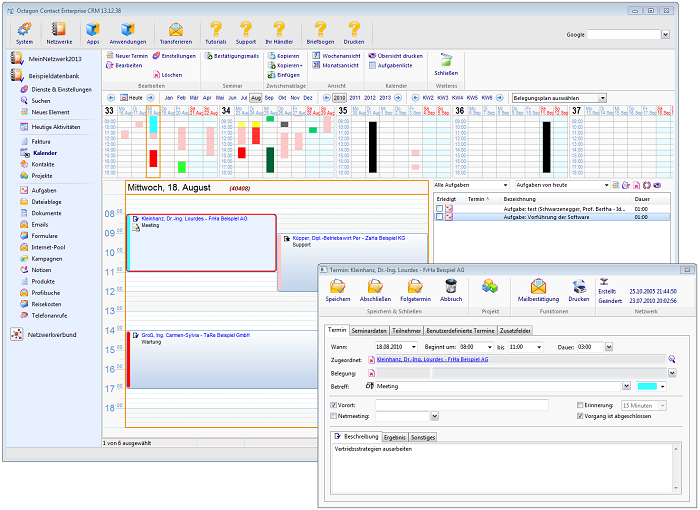Switch to Benutzerdefinierte Termine tab

tap(460, 330)
